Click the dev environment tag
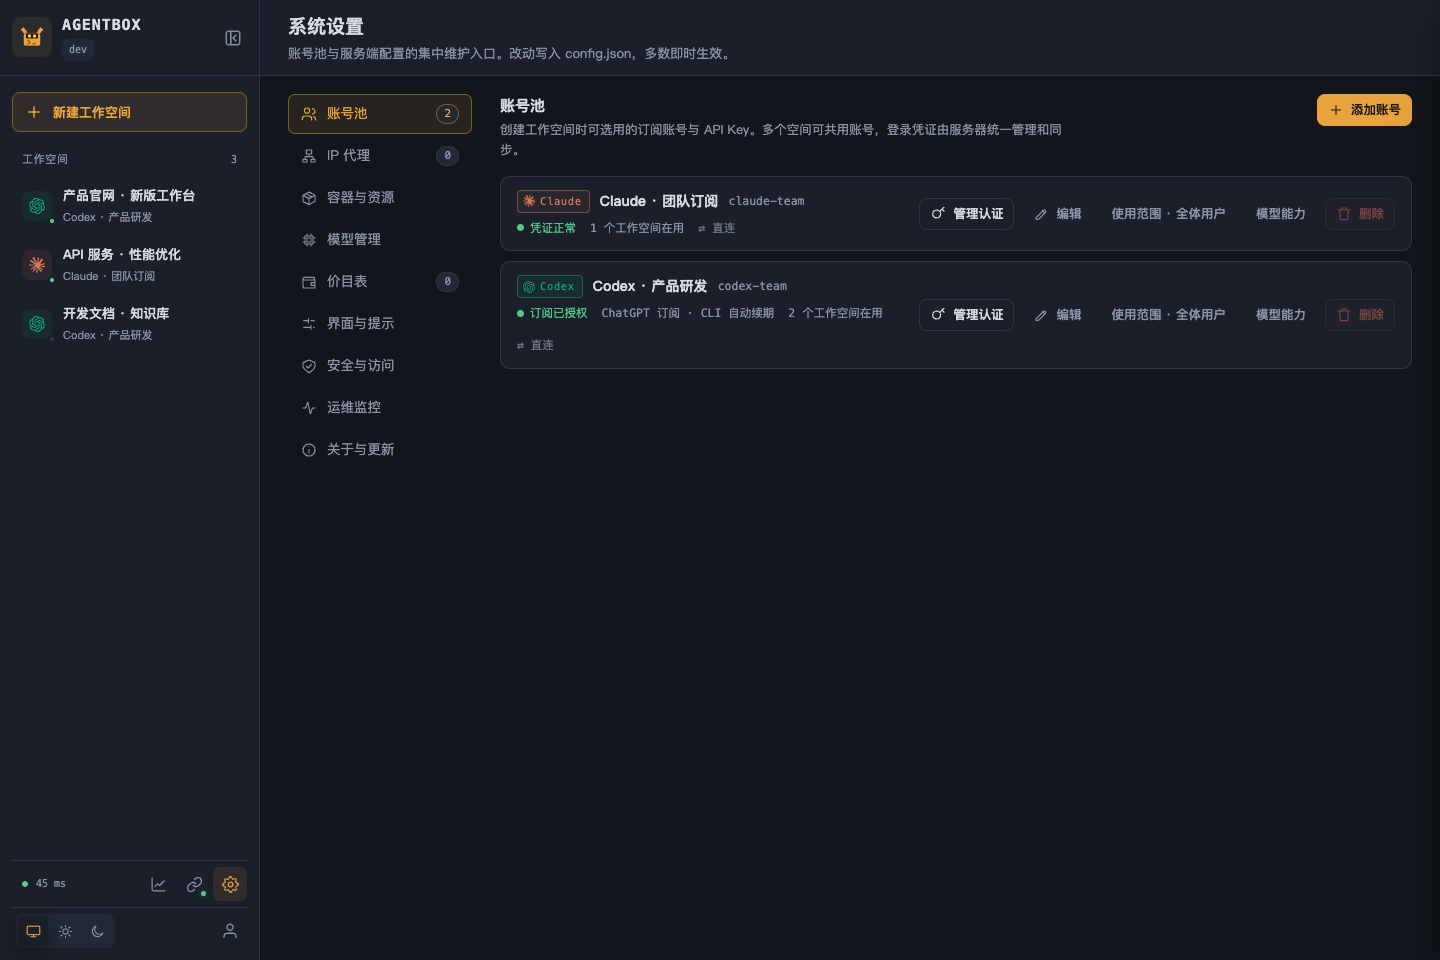The width and height of the screenshot is (1440, 960). pos(78,49)
